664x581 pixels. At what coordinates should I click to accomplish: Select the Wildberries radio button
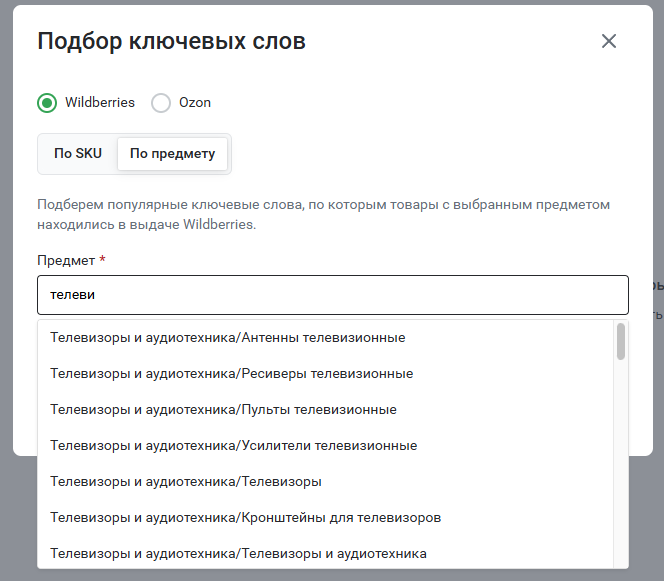tap(47, 103)
